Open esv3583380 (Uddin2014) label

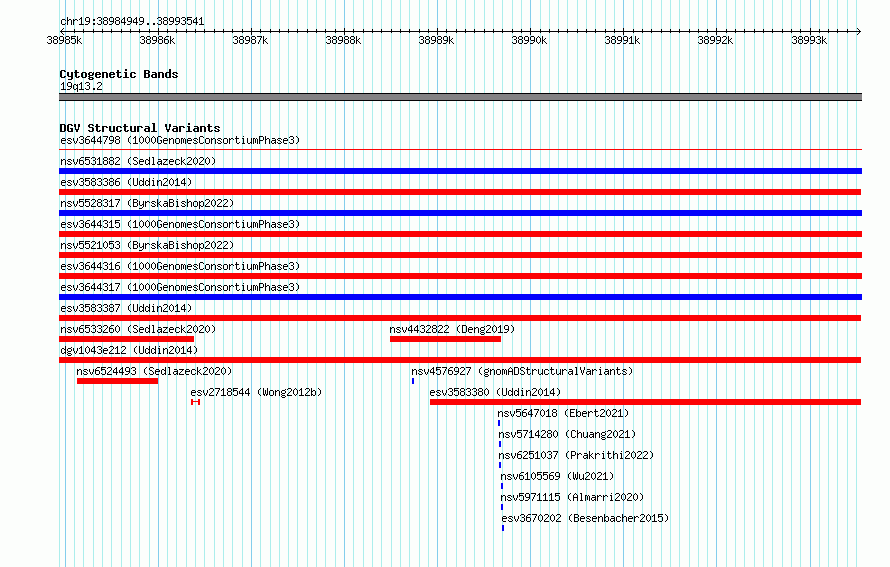(495, 392)
